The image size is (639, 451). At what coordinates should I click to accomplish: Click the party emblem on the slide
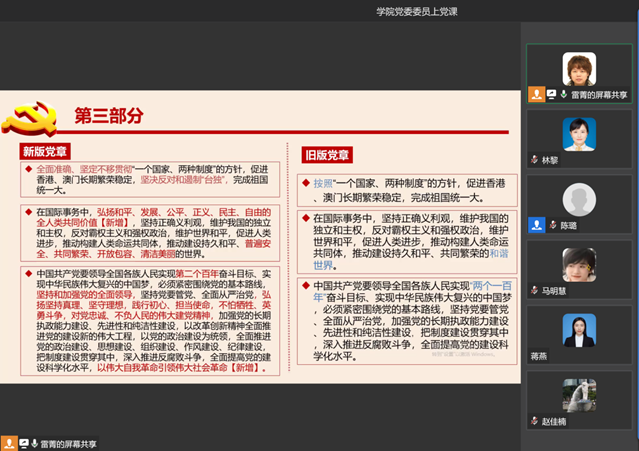click(27, 119)
